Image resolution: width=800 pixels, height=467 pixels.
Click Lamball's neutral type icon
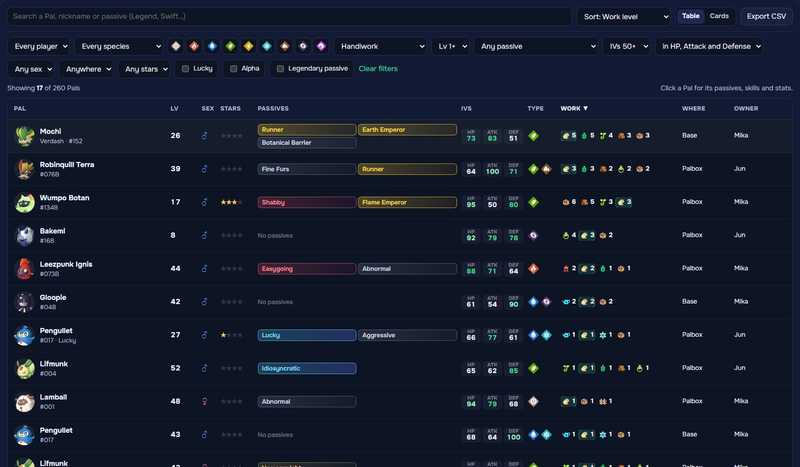pos(533,402)
